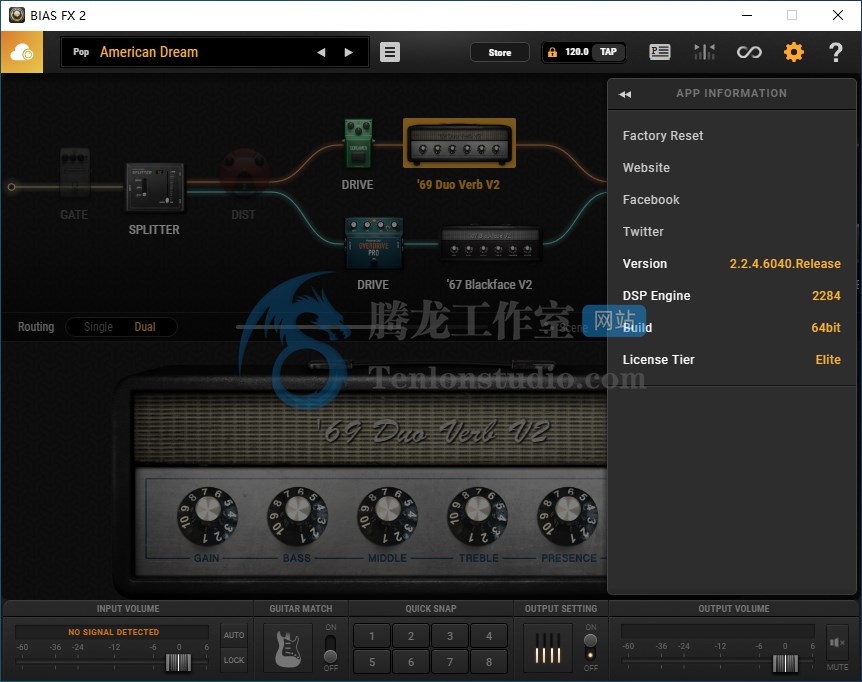Select the Gate pedal

tap(74, 172)
